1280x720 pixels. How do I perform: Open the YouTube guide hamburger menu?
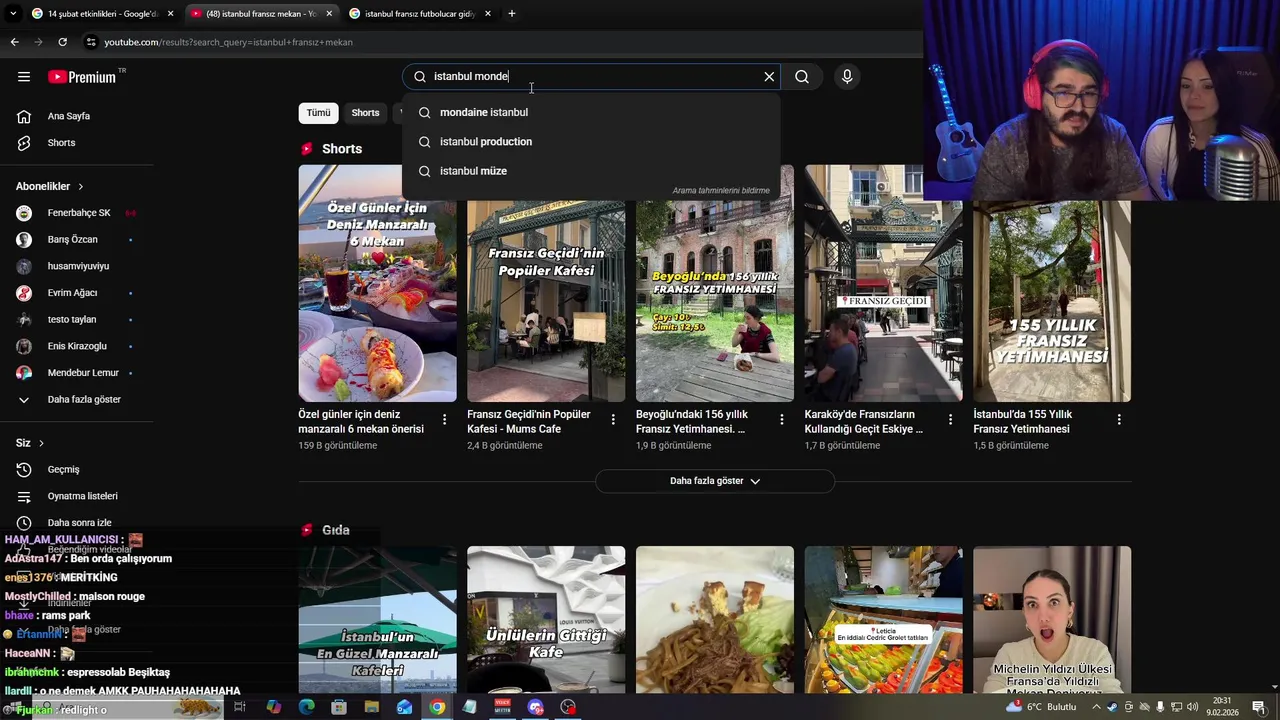[x=24, y=77]
